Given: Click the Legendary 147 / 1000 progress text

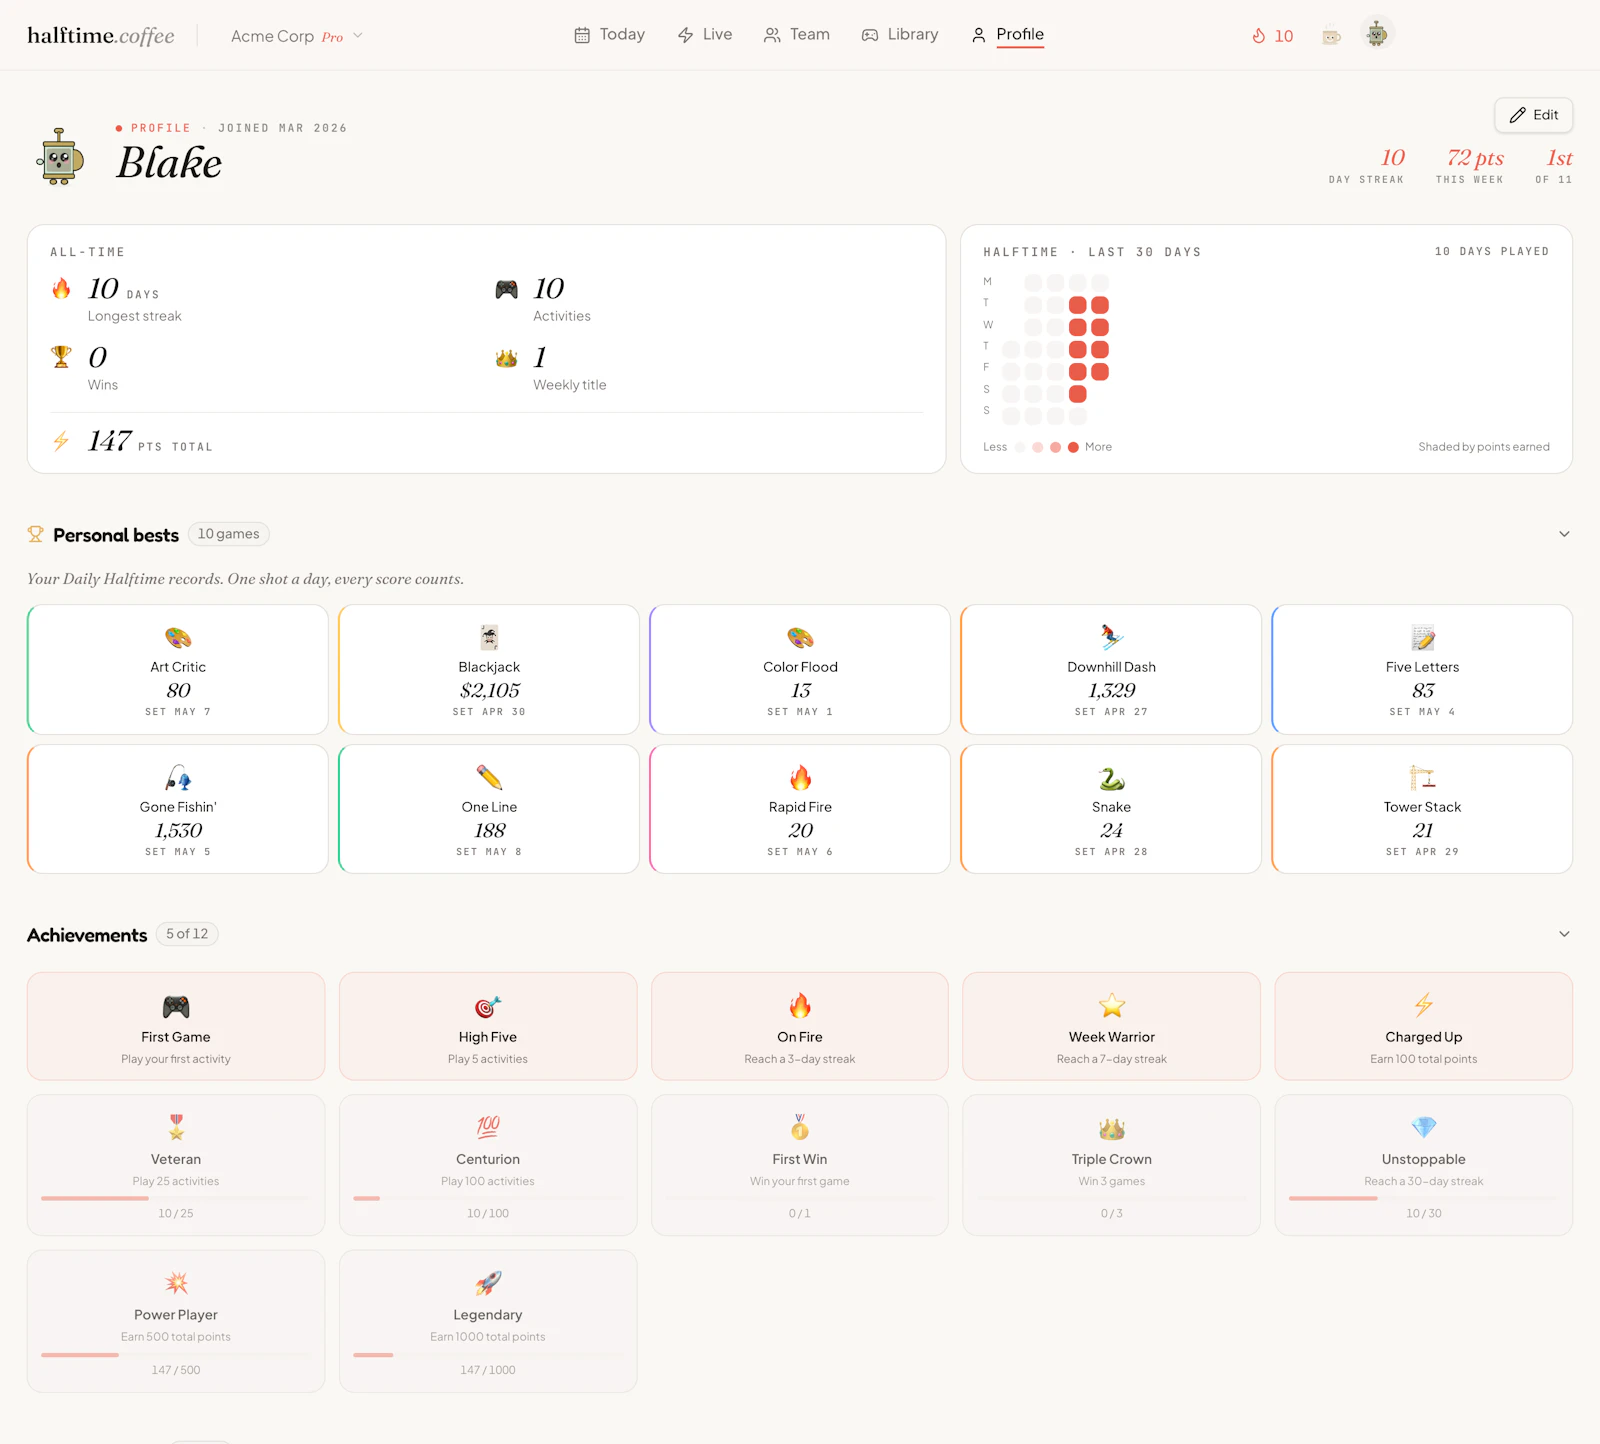Looking at the screenshot, I should [x=488, y=1370].
